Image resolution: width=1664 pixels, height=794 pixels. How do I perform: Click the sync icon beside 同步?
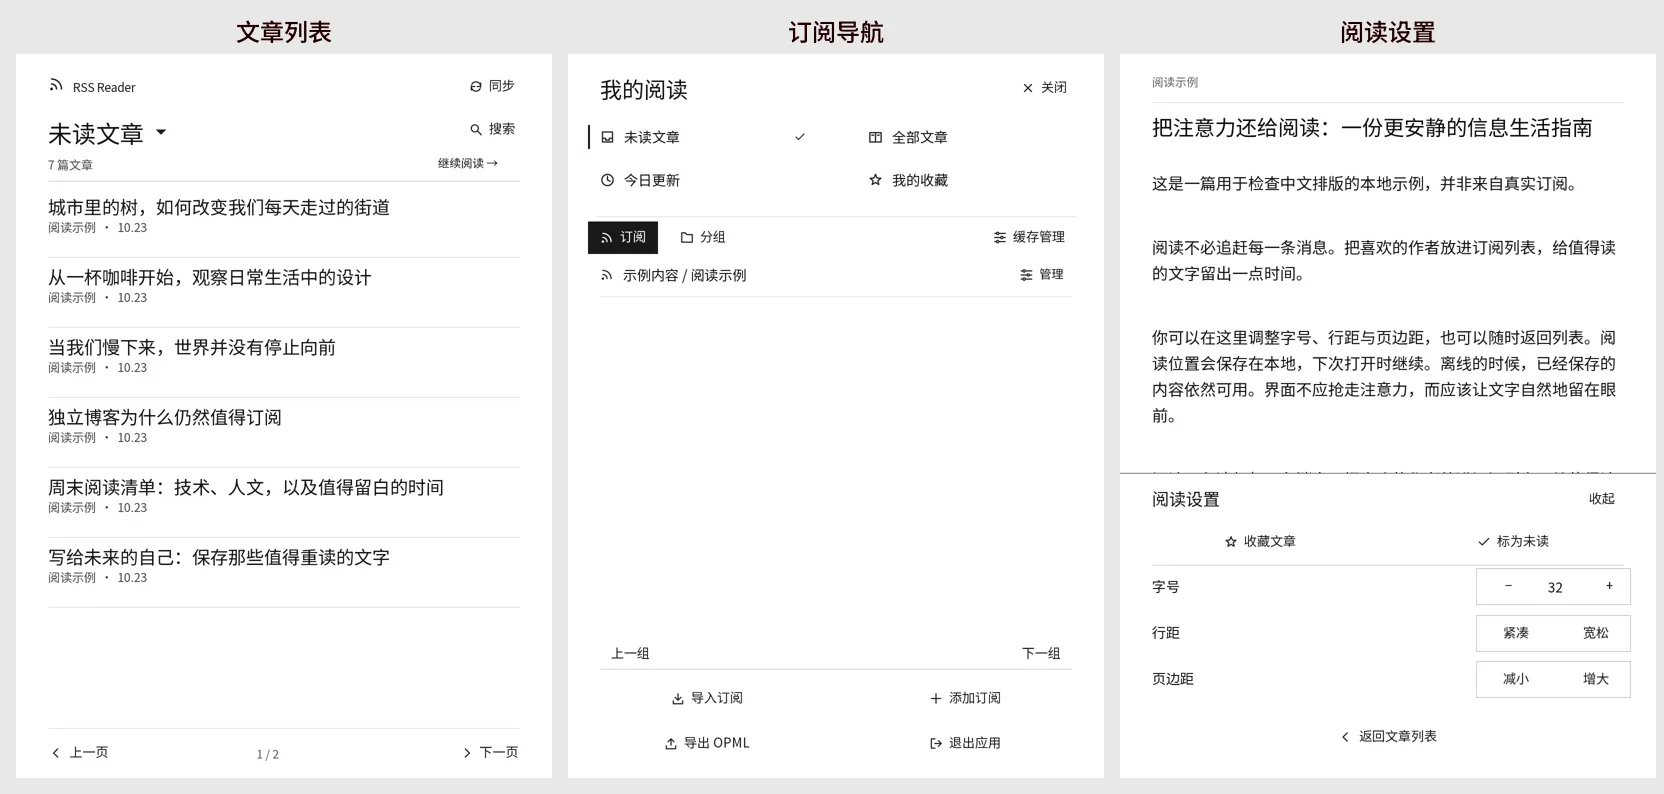pos(476,87)
